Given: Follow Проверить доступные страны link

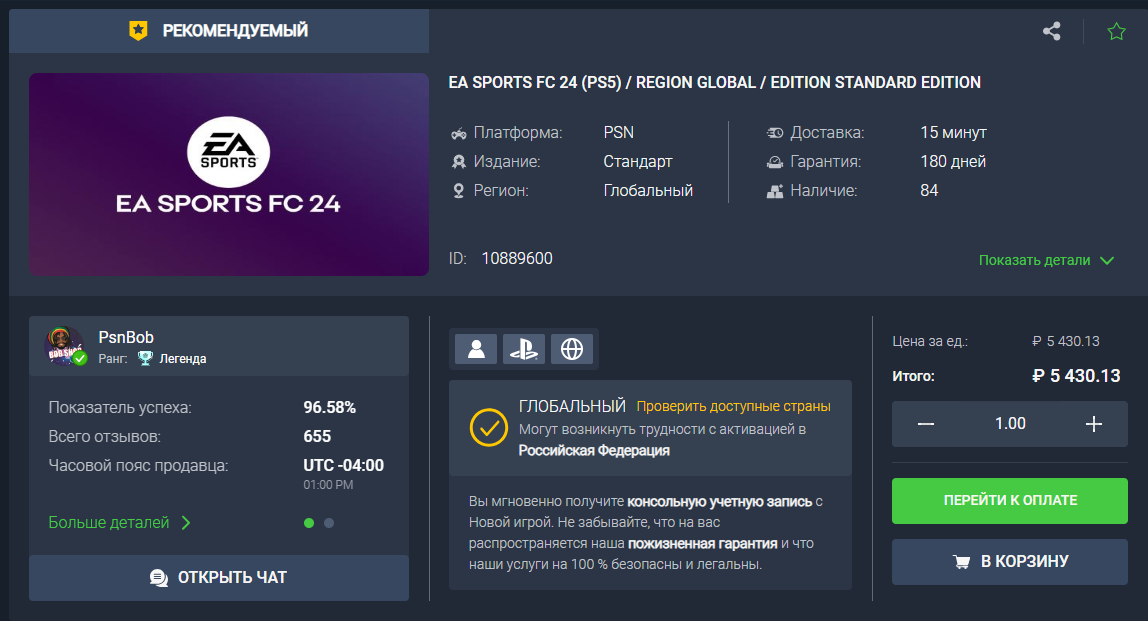Looking at the screenshot, I should click(733, 406).
